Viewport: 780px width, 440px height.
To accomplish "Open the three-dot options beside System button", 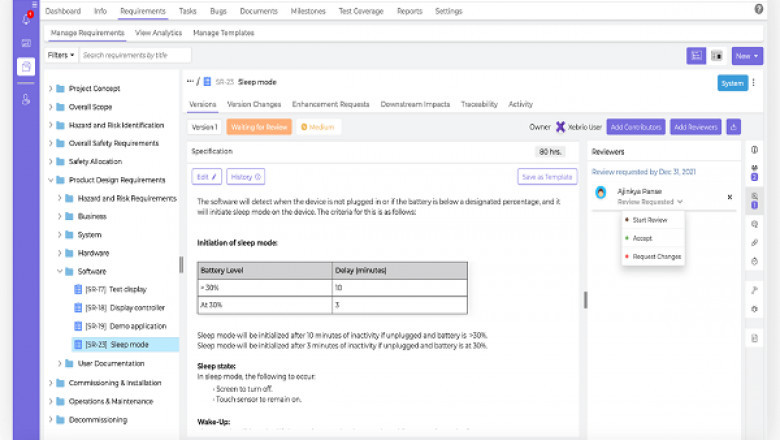I will 754,83.
